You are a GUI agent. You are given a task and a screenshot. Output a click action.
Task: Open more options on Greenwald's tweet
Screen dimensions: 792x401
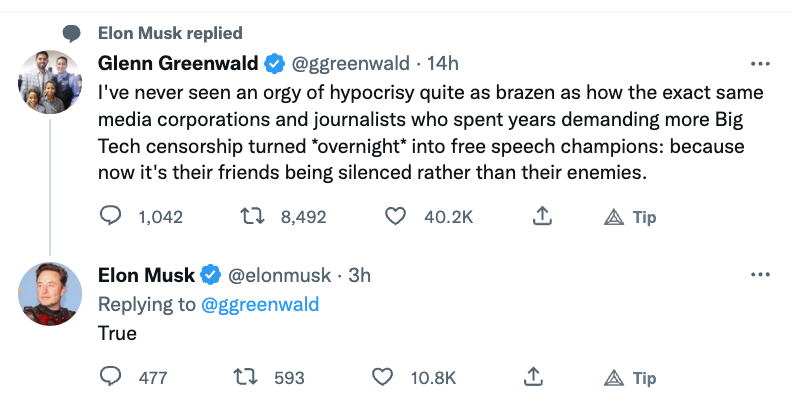(760, 64)
